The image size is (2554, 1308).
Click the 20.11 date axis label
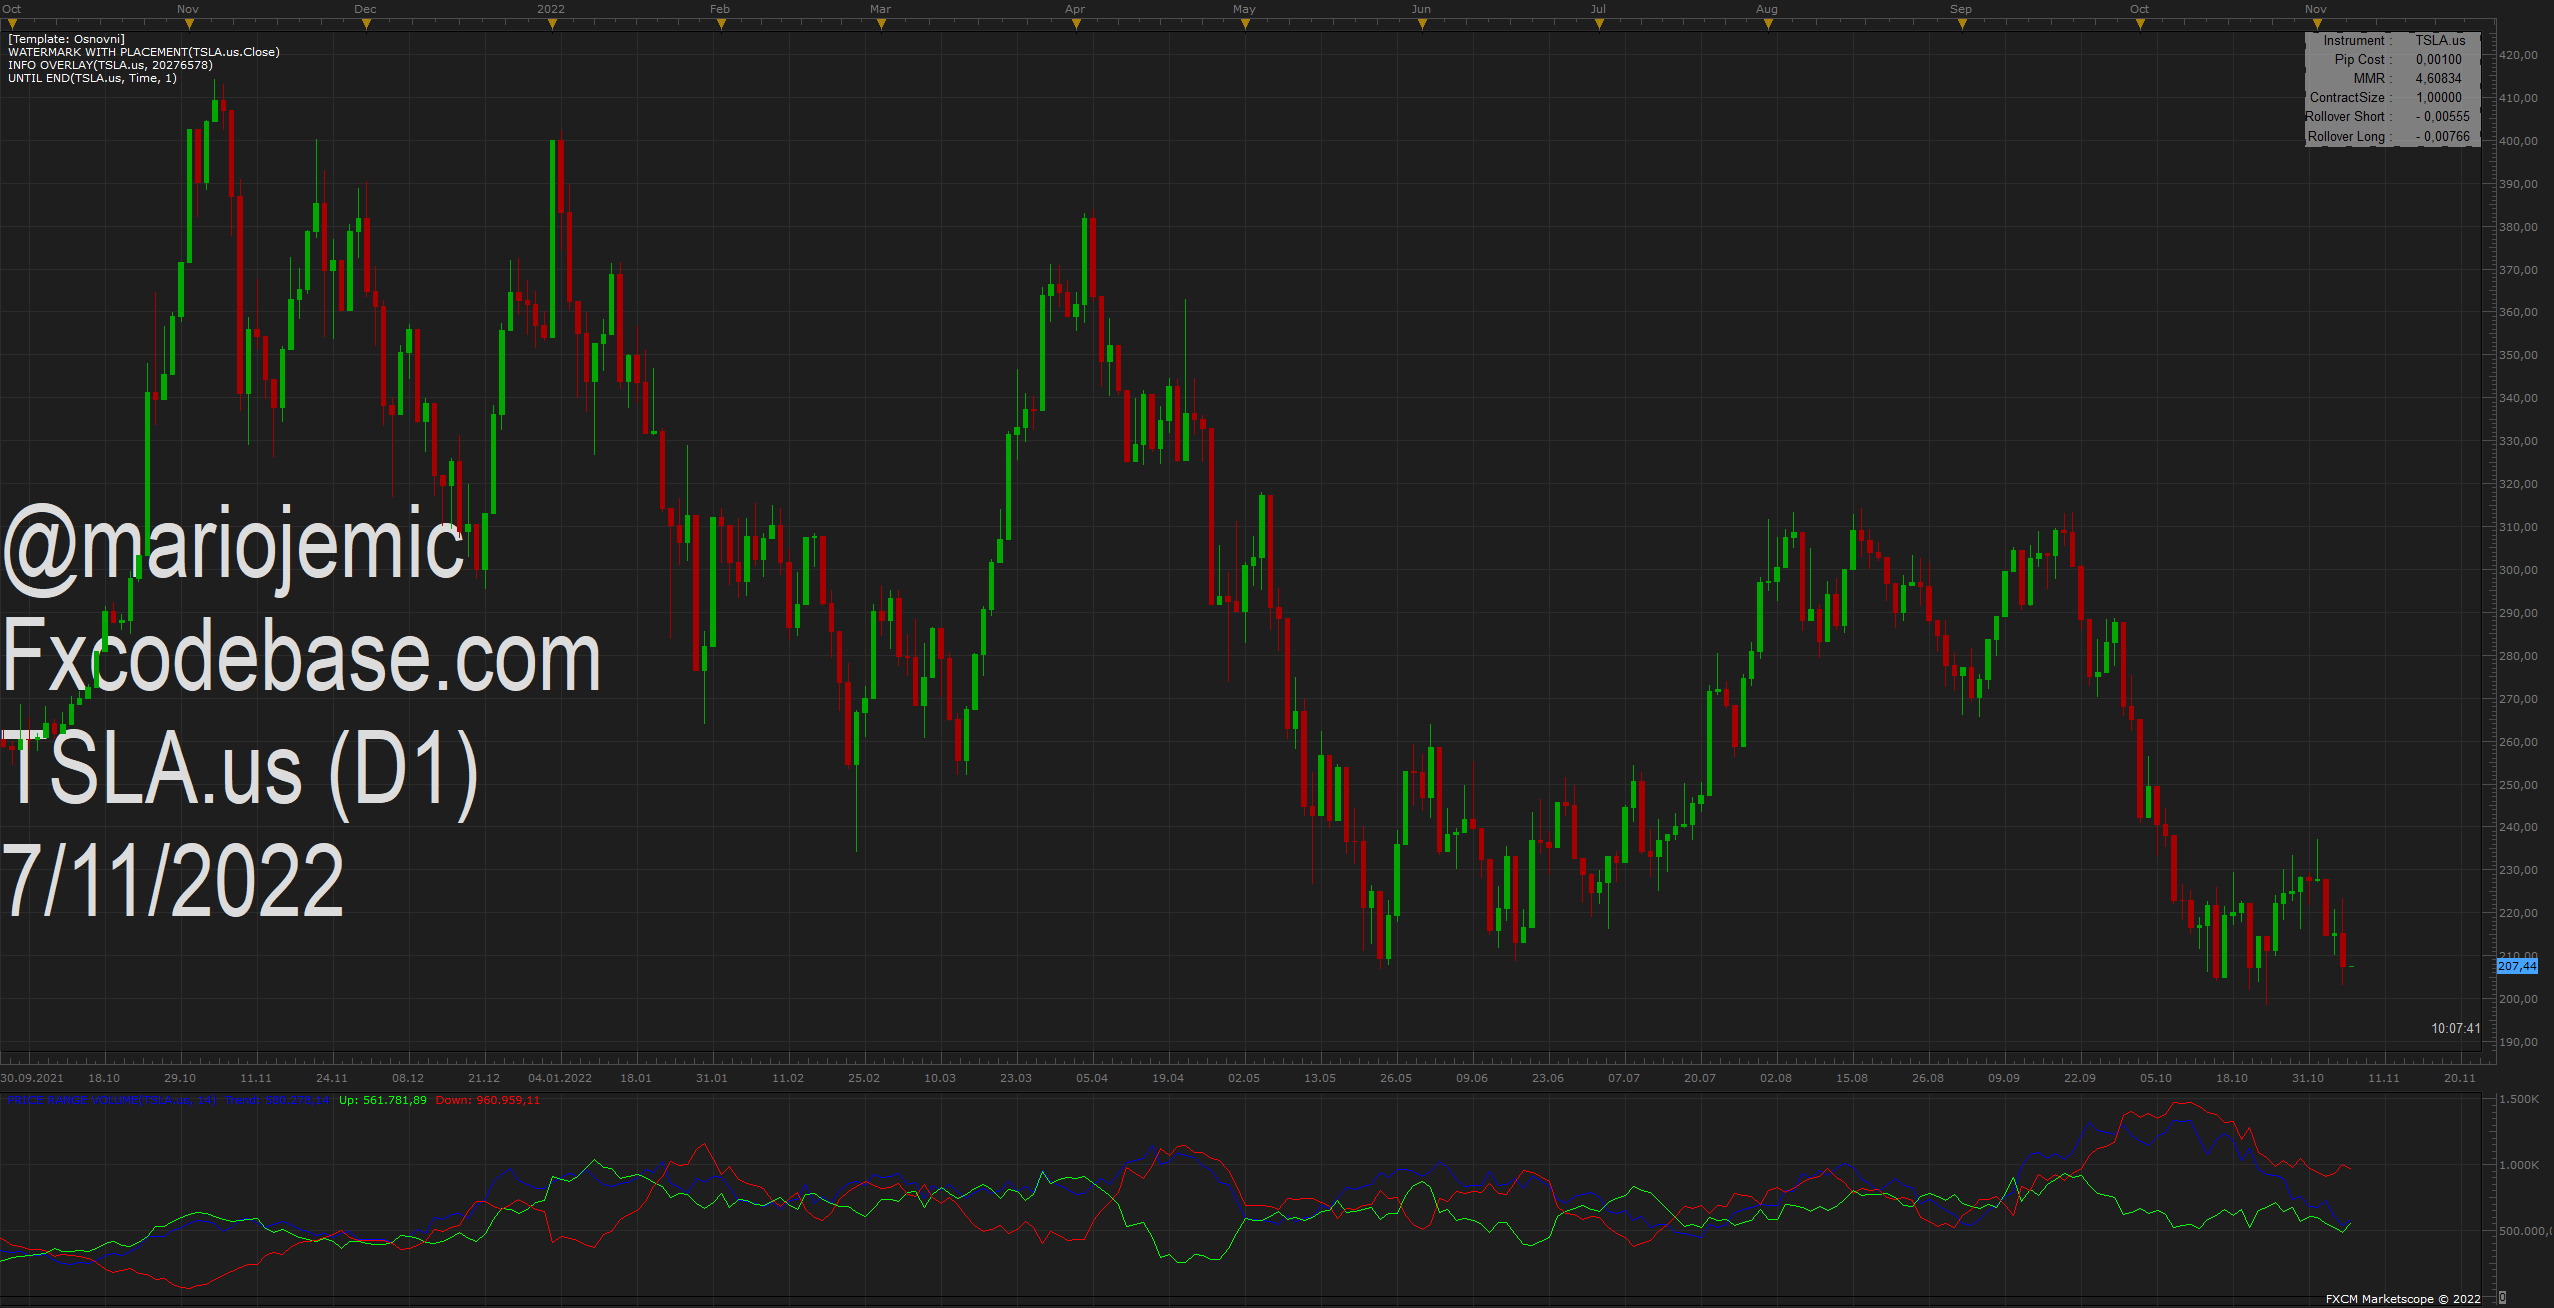coord(2460,1078)
